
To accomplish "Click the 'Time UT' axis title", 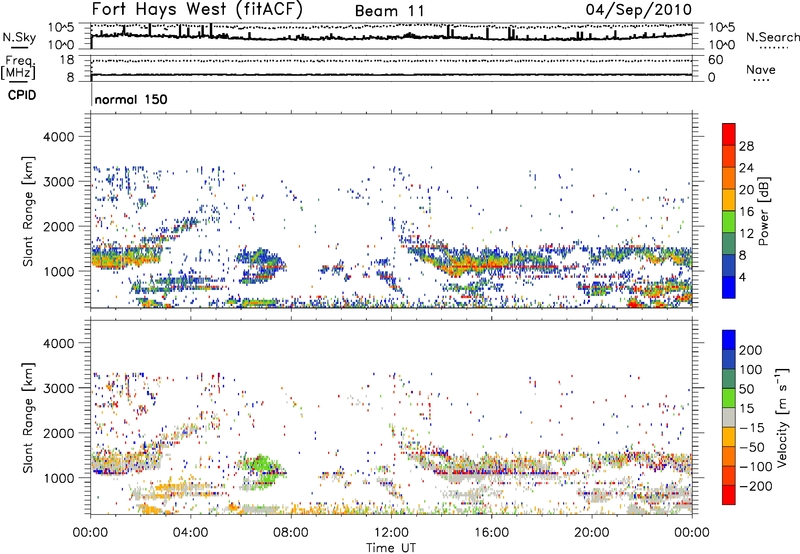I will tap(391, 548).
